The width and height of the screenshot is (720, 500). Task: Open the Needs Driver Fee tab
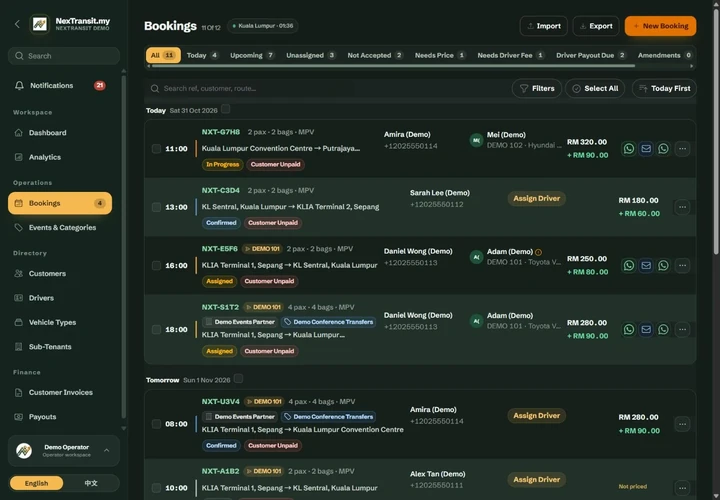click(511, 55)
